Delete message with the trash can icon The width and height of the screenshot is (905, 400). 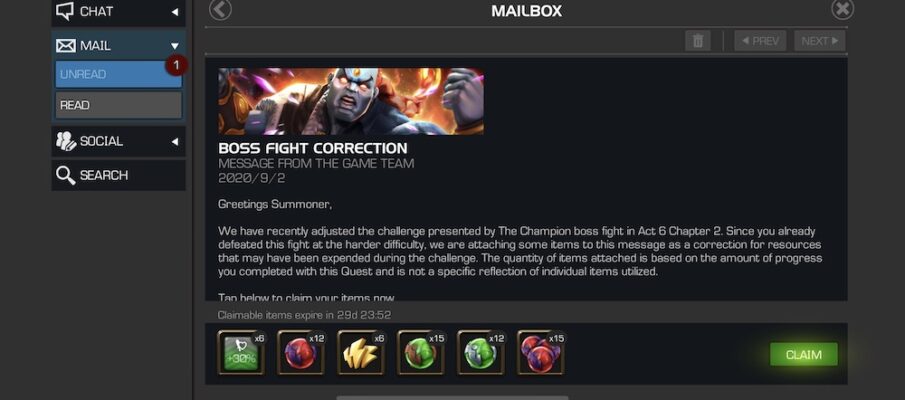pos(698,41)
